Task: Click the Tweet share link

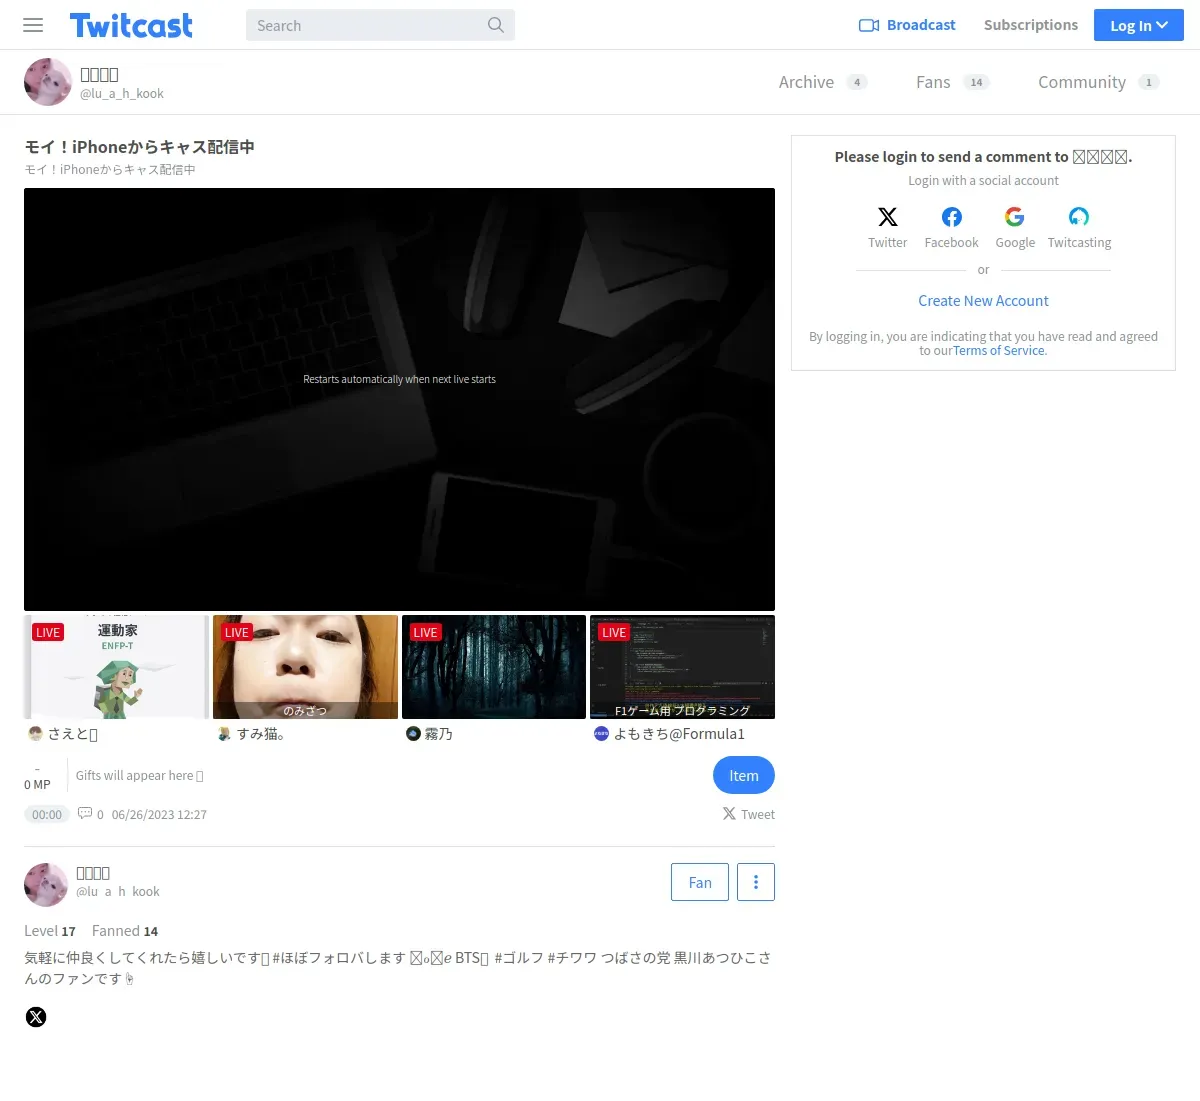Action: pos(749,814)
